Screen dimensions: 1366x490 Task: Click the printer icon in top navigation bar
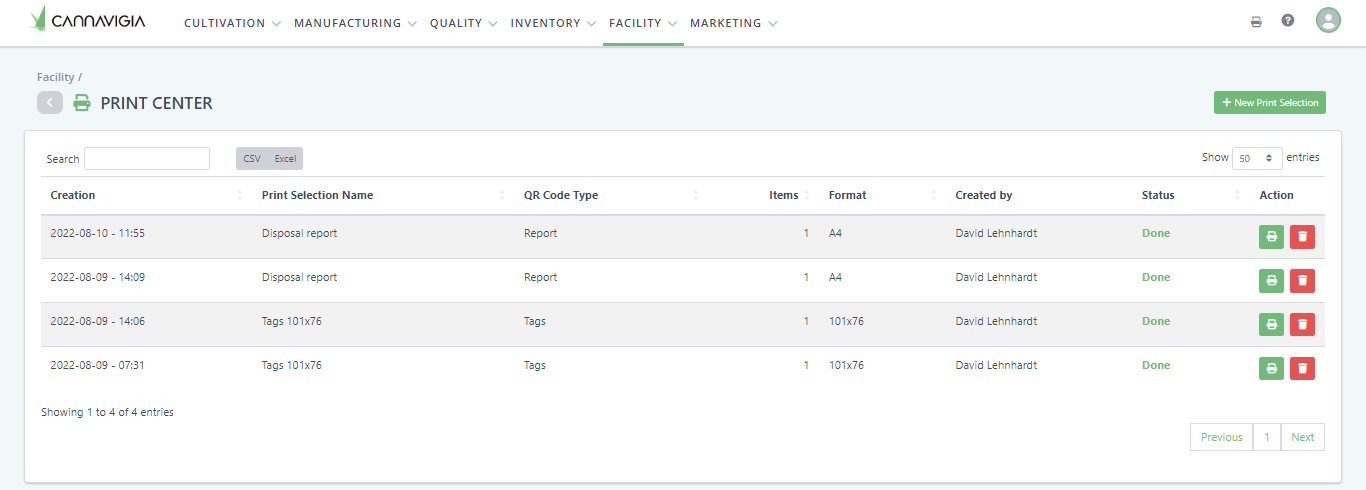(1256, 21)
